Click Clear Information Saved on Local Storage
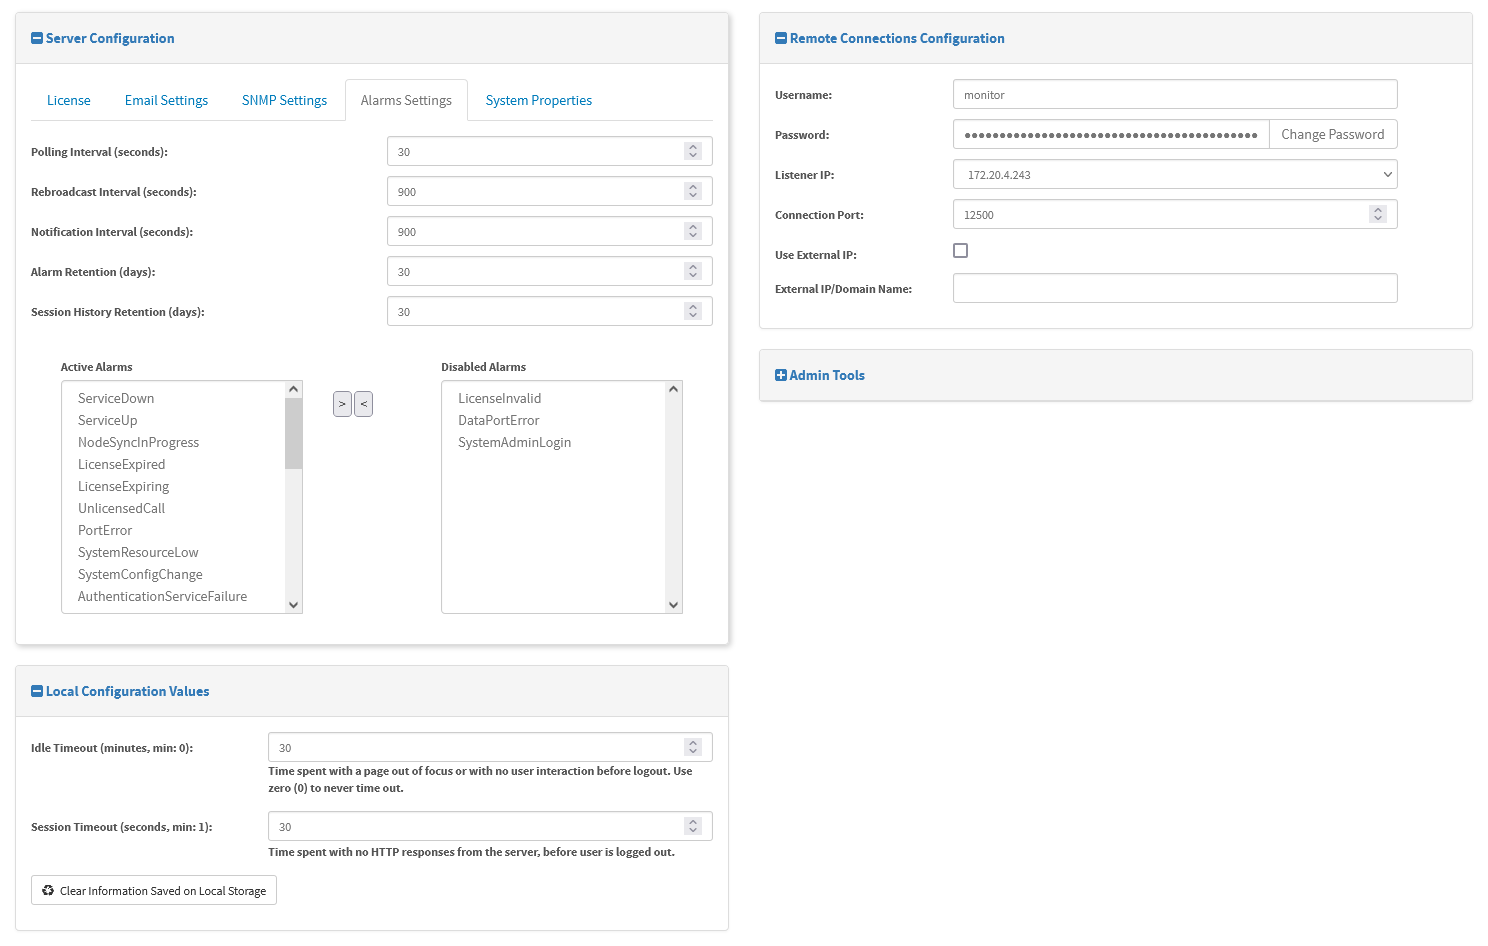 tap(163, 891)
